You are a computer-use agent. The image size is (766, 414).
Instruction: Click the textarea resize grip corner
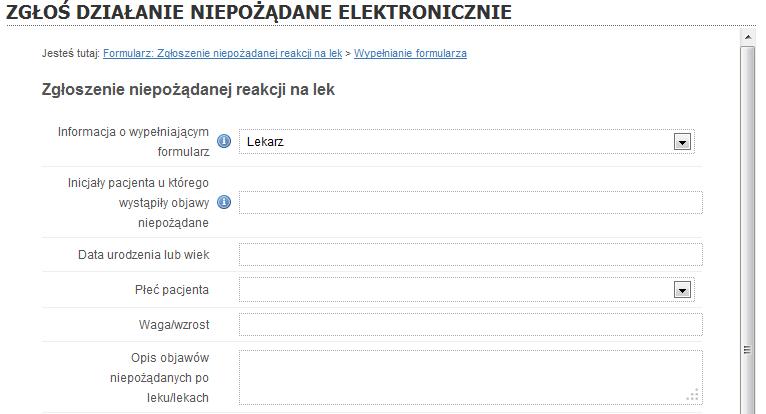(x=693, y=395)
